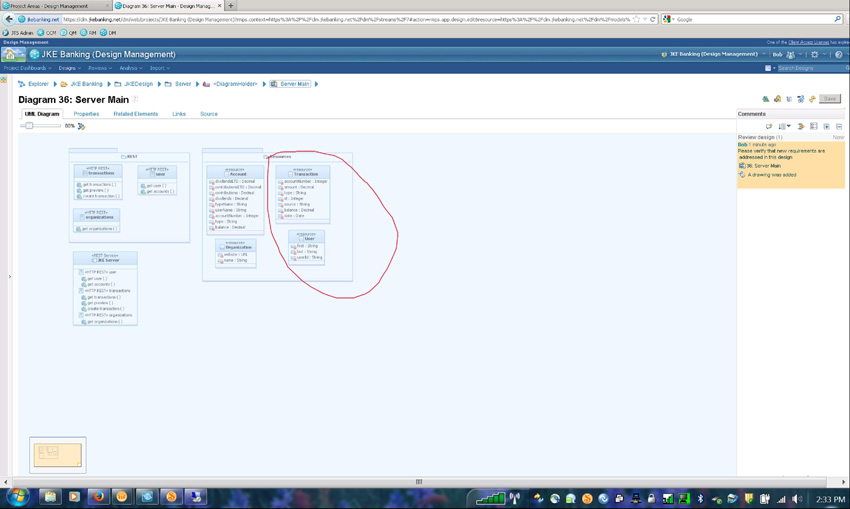Click the lock toolbar icon near Save

click(777, 99)
